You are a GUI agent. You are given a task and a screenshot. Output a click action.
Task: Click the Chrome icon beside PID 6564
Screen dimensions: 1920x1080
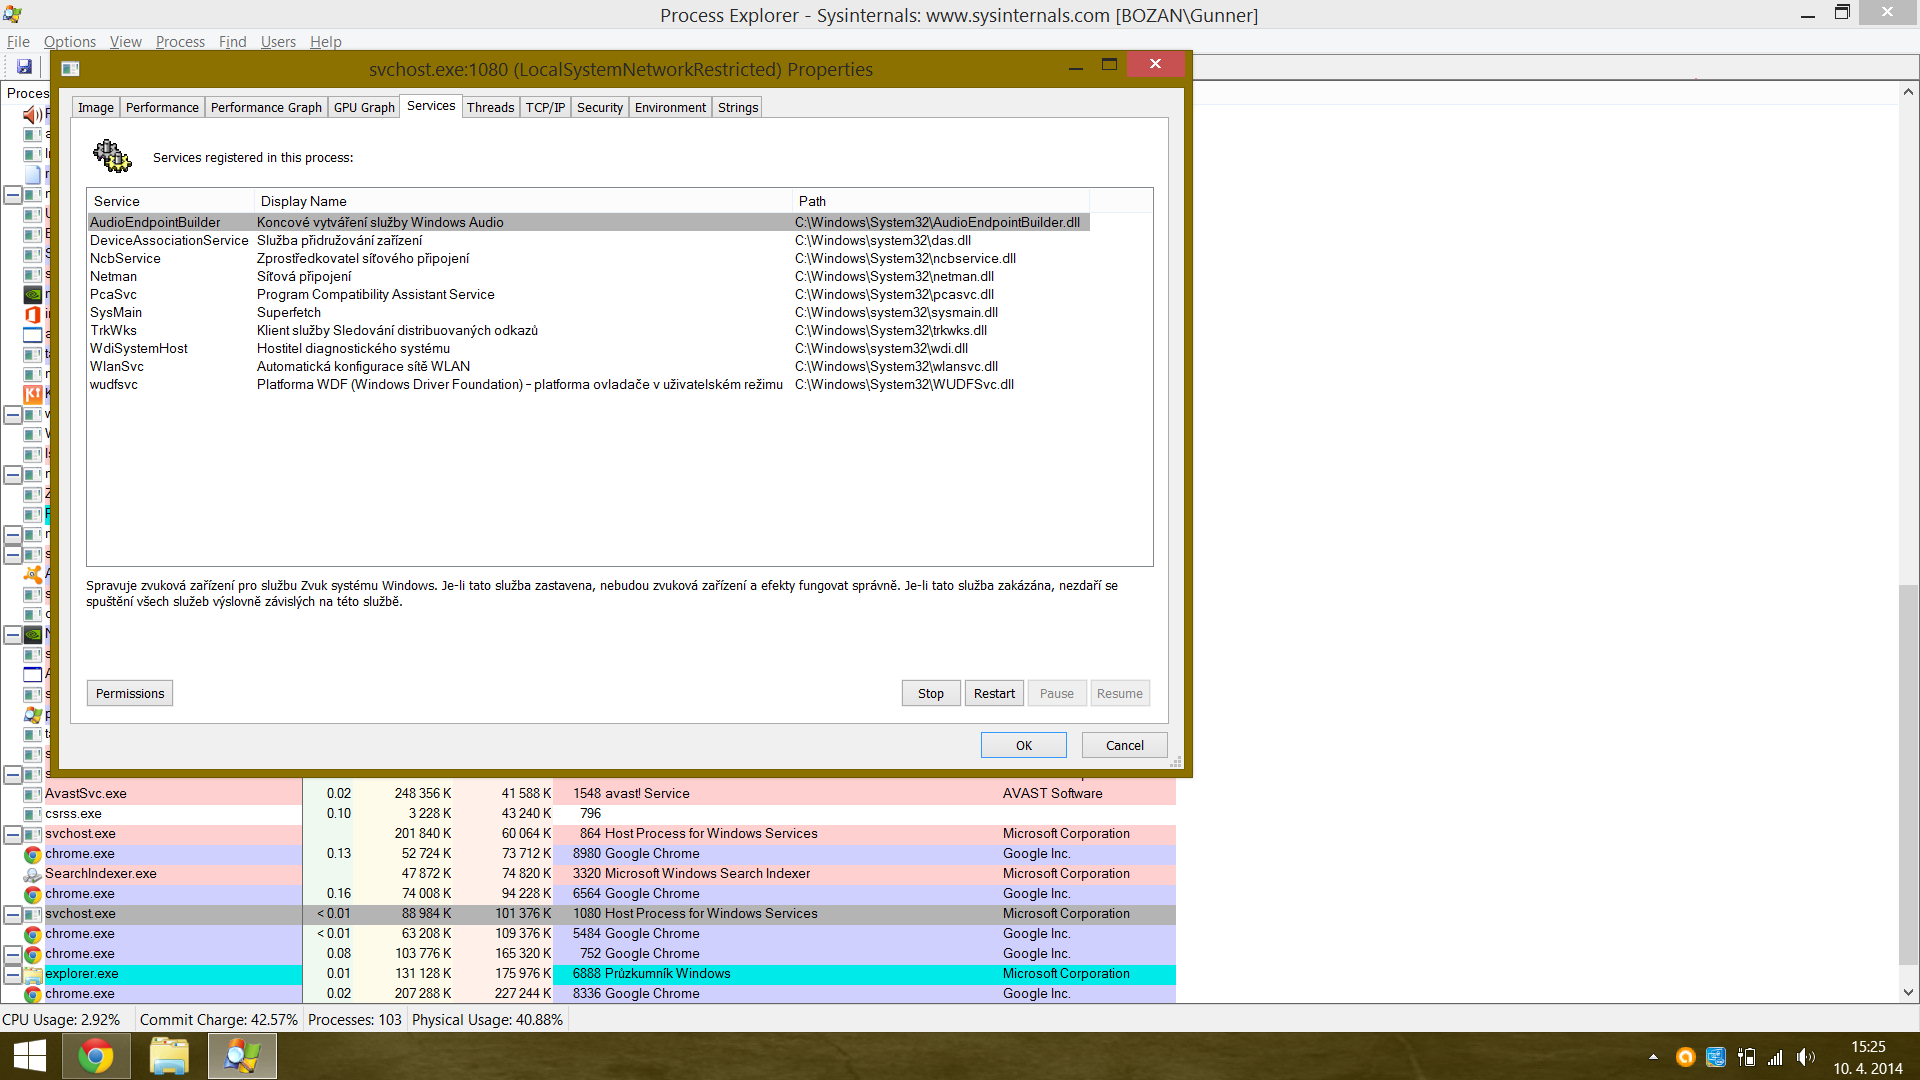tap(32, 894)
